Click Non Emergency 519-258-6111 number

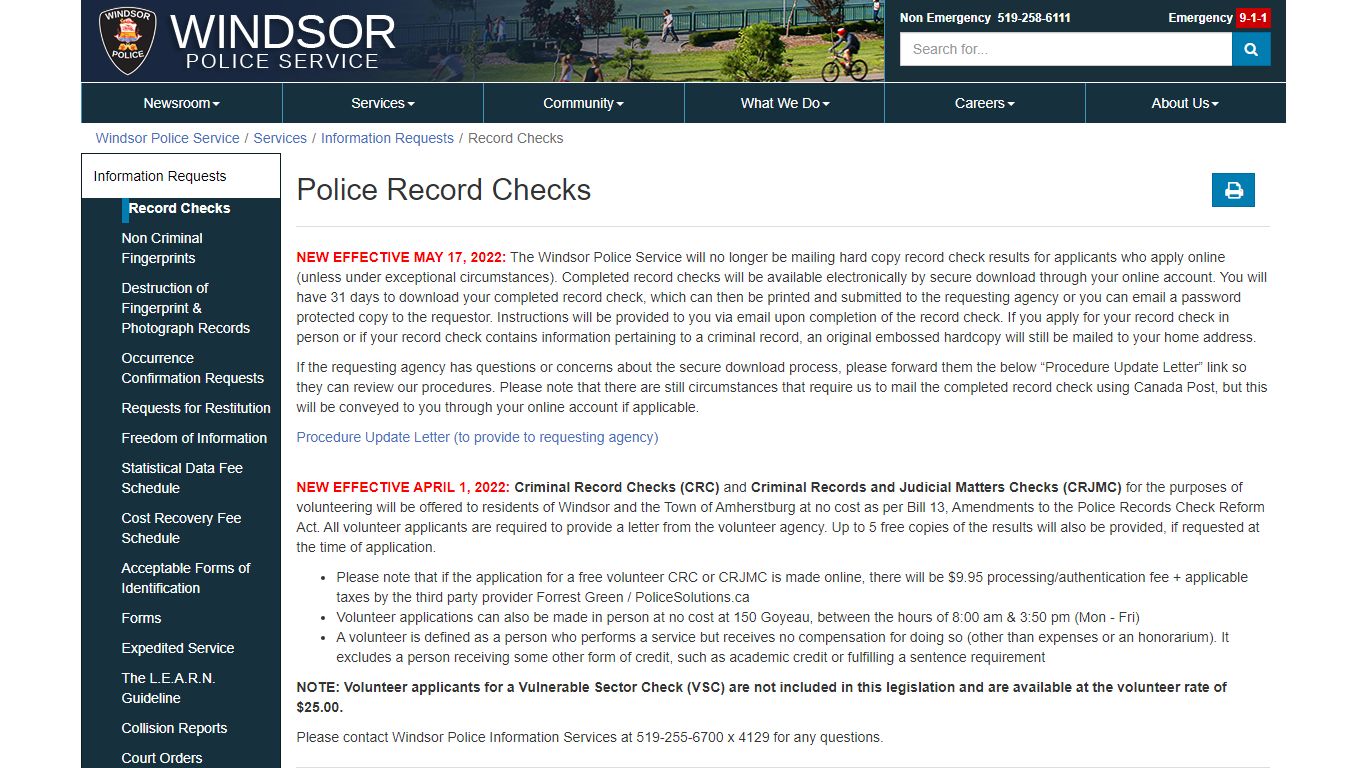click(985, 18)
